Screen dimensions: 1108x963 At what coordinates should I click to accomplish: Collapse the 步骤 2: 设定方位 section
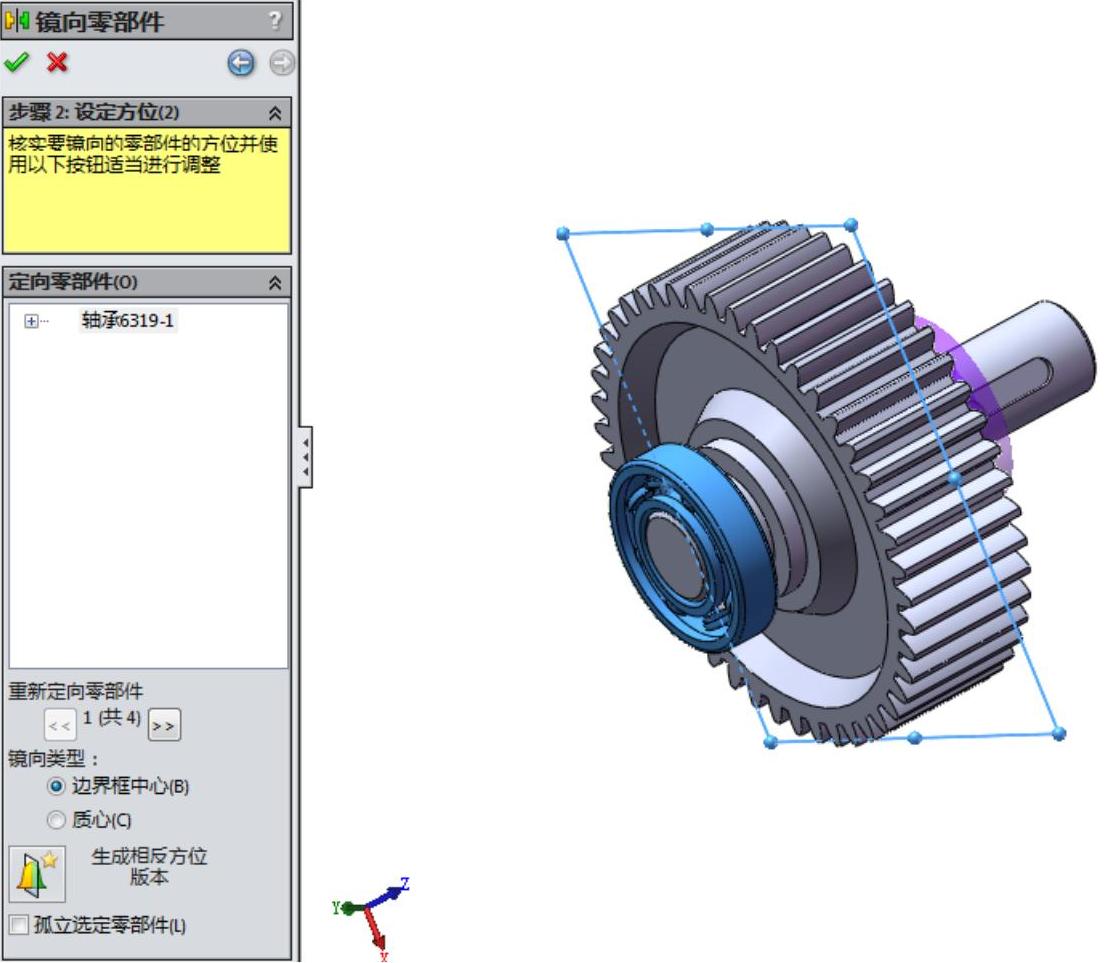pos(275,112)
